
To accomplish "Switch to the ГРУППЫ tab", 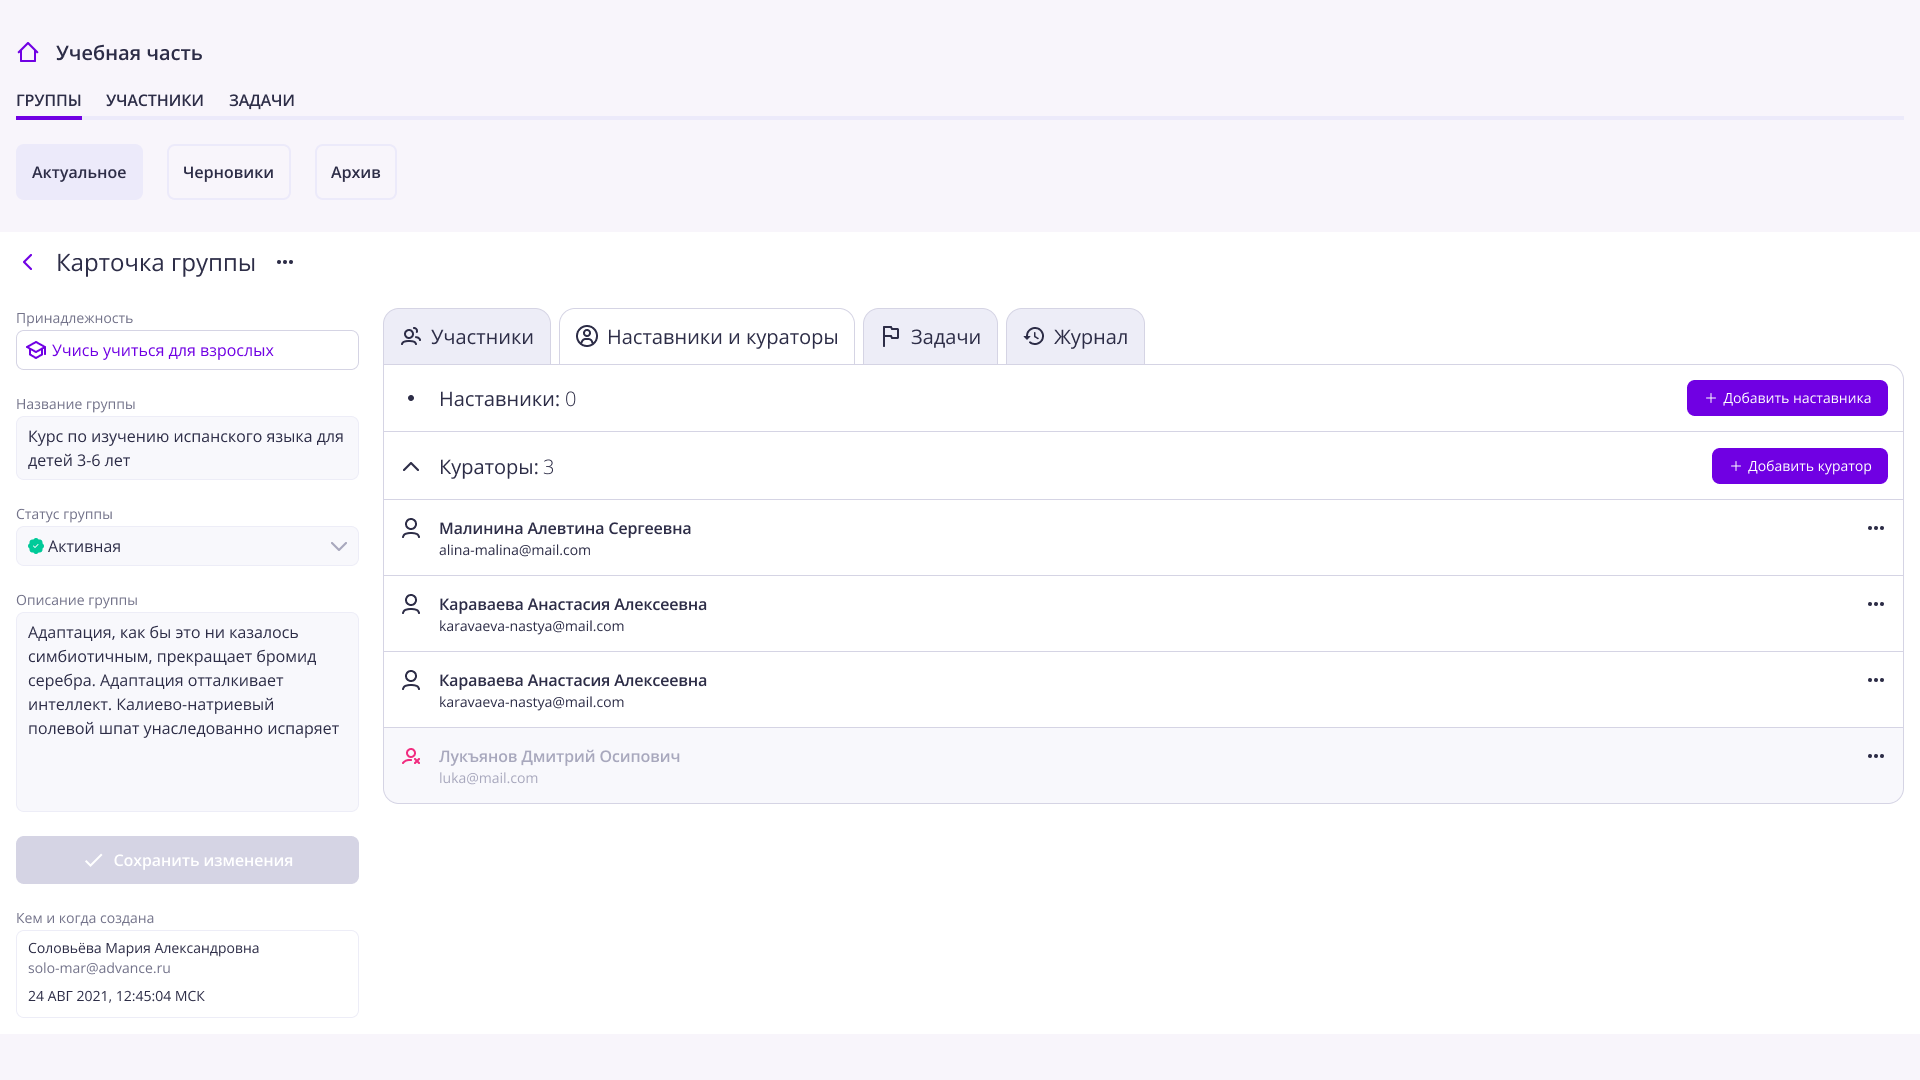I will (49, 100).
